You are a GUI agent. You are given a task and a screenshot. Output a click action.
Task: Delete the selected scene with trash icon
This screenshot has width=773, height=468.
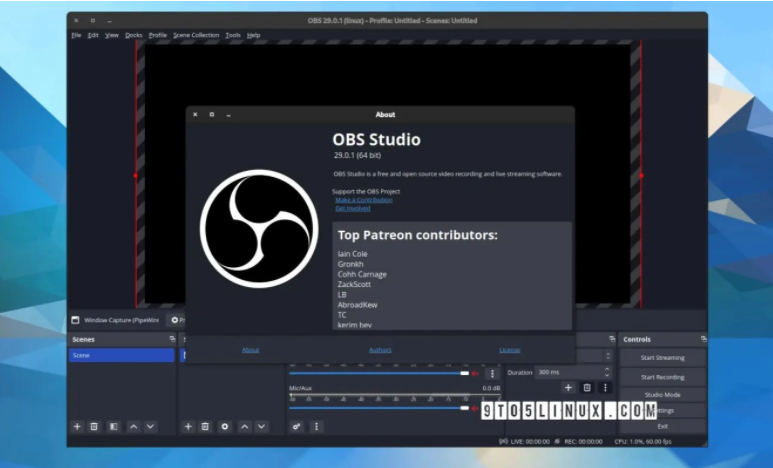coord(94,426)
